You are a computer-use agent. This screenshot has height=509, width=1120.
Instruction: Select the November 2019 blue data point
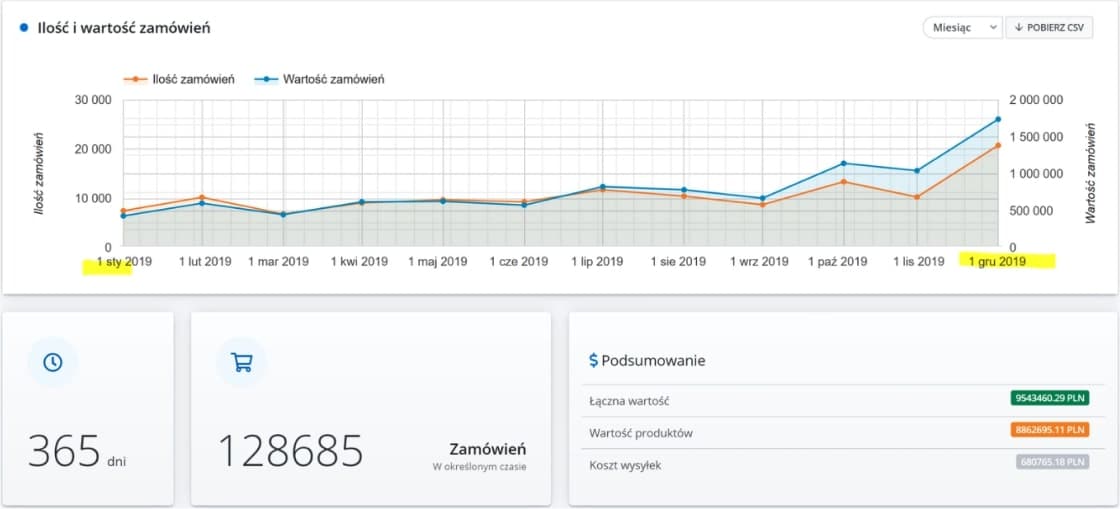(x=917, y=171)
